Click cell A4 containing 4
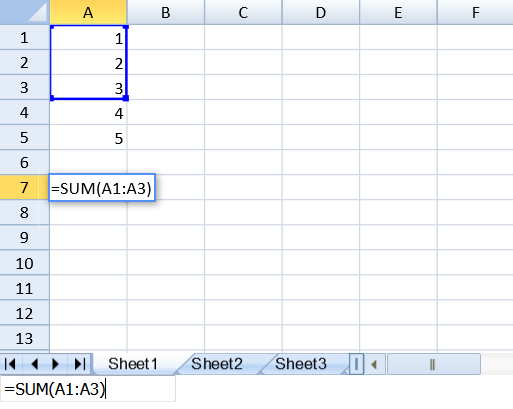The height and width of the screenshot is (409, 513). [88, 113]
